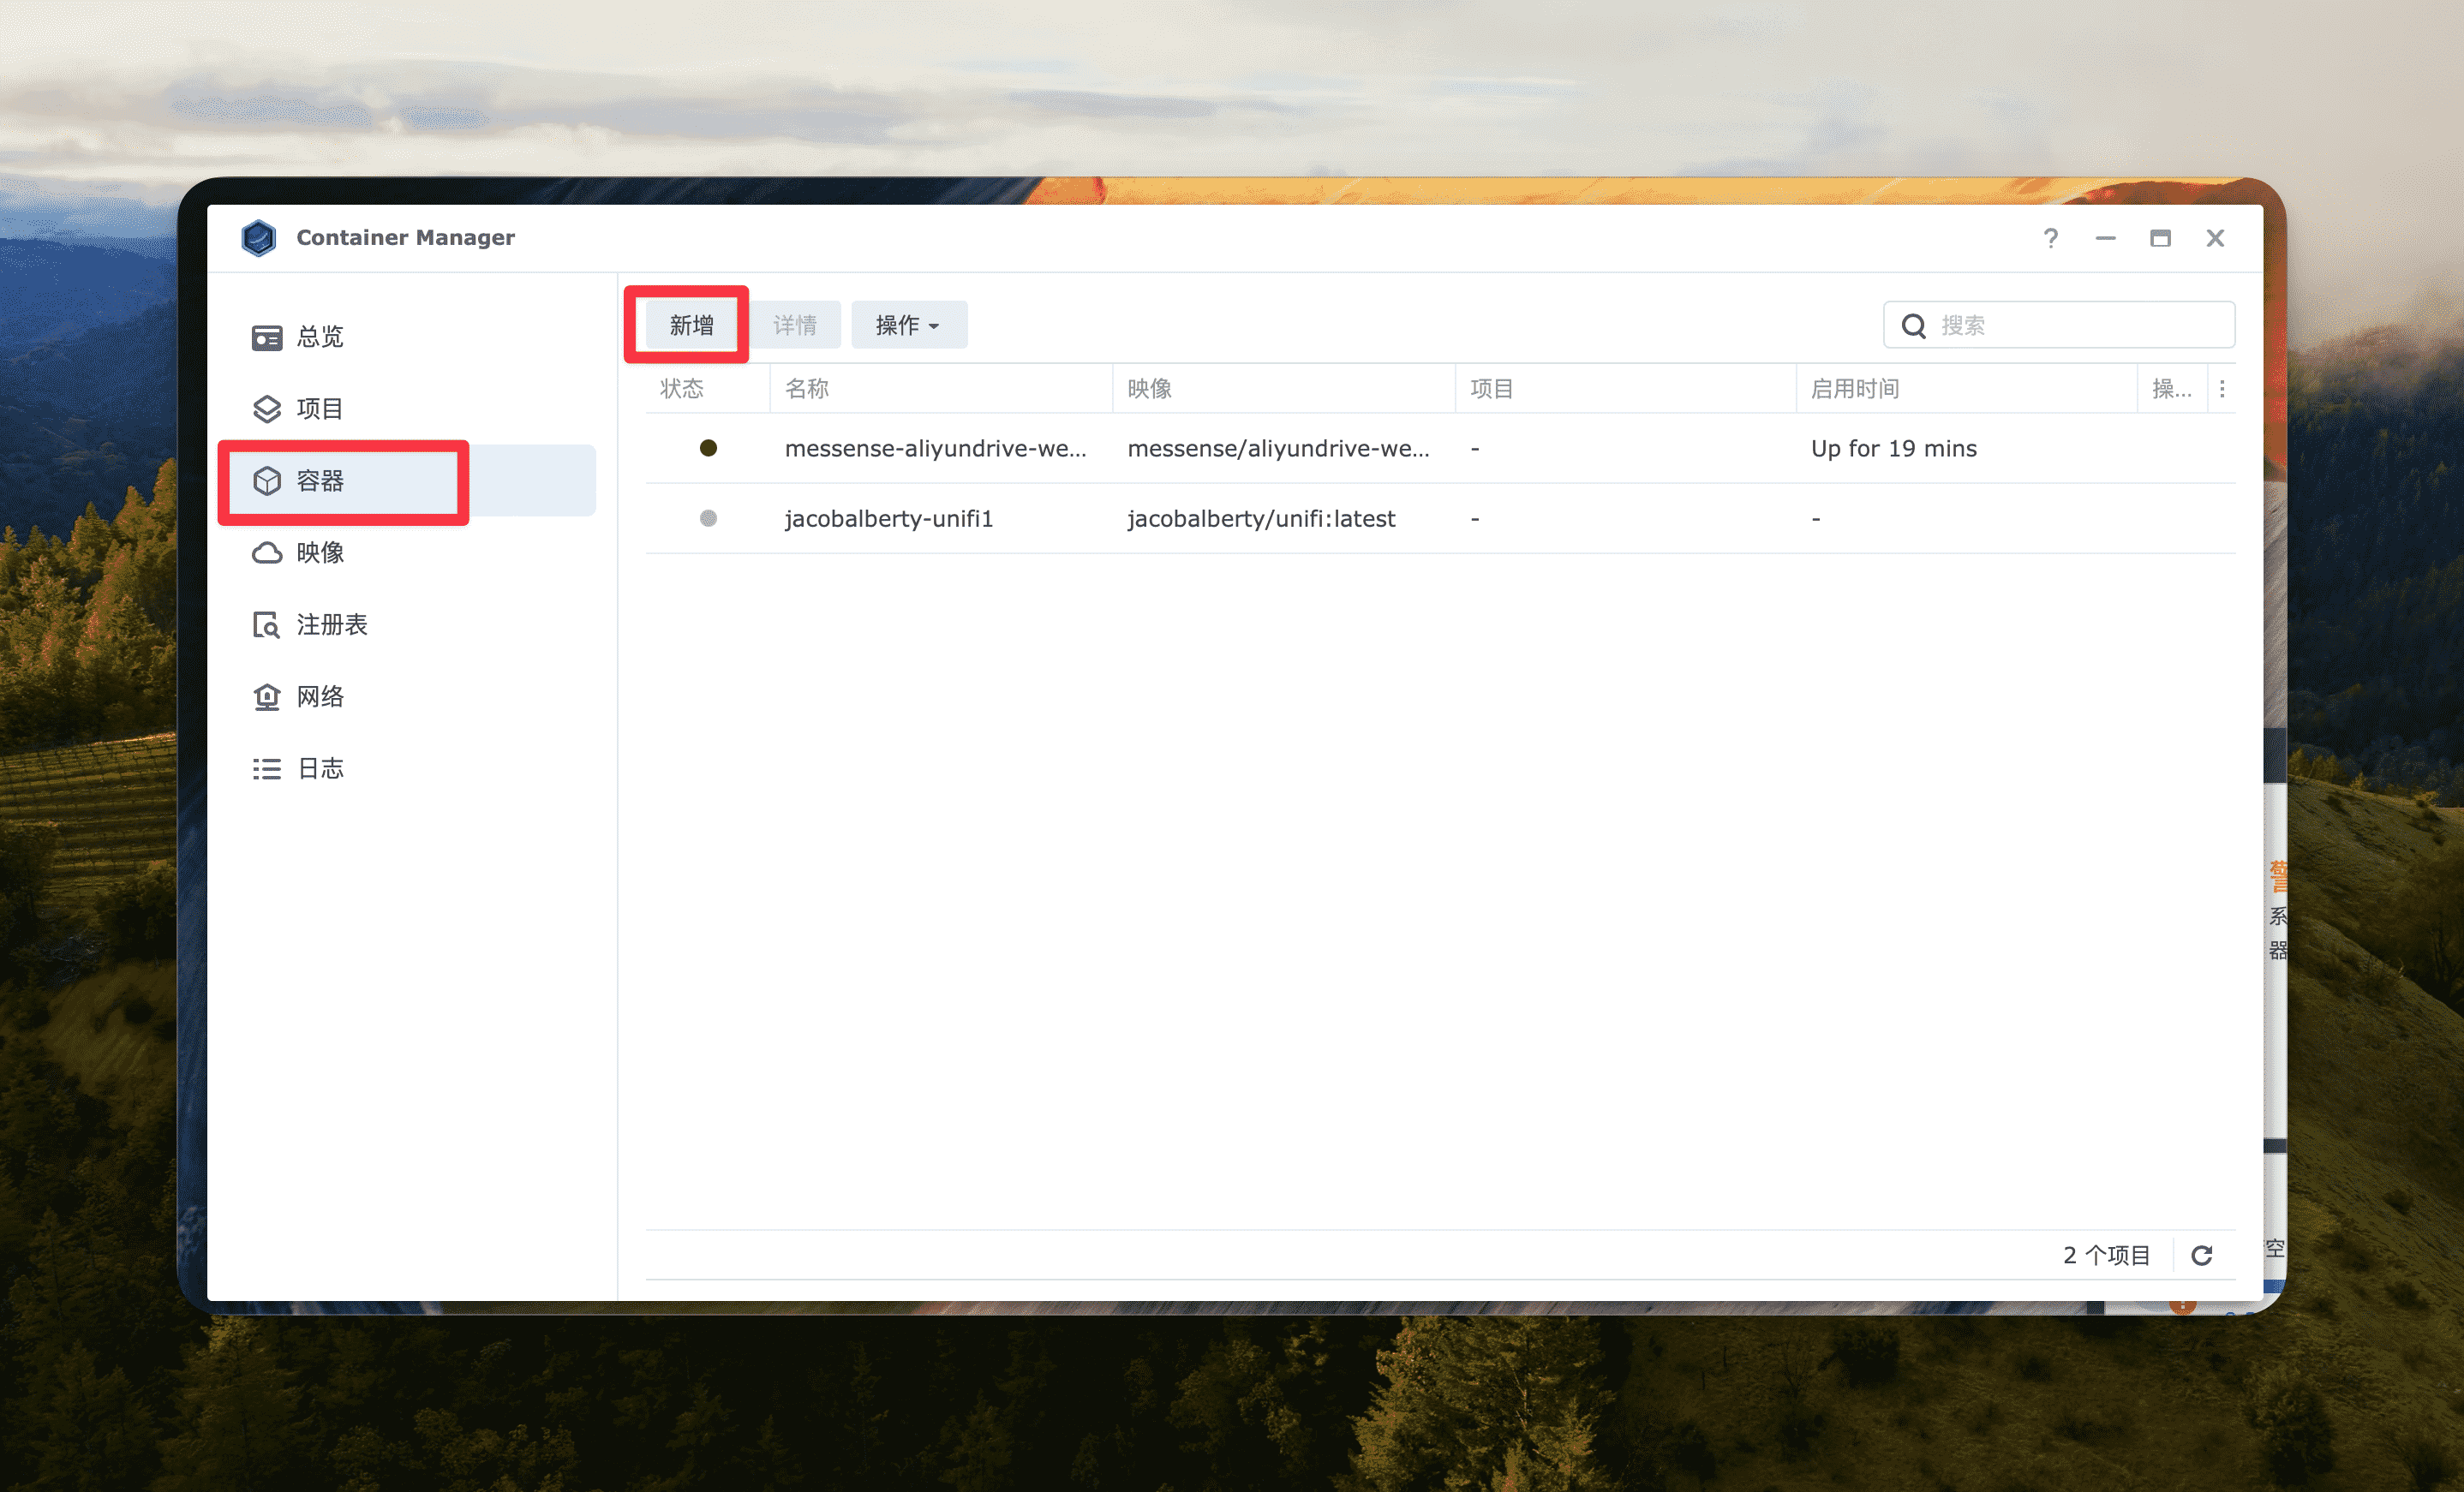The image size is (2464, 1492).
Task: Click the Overview (总览) sidebar icon
Action: [266, 337]
